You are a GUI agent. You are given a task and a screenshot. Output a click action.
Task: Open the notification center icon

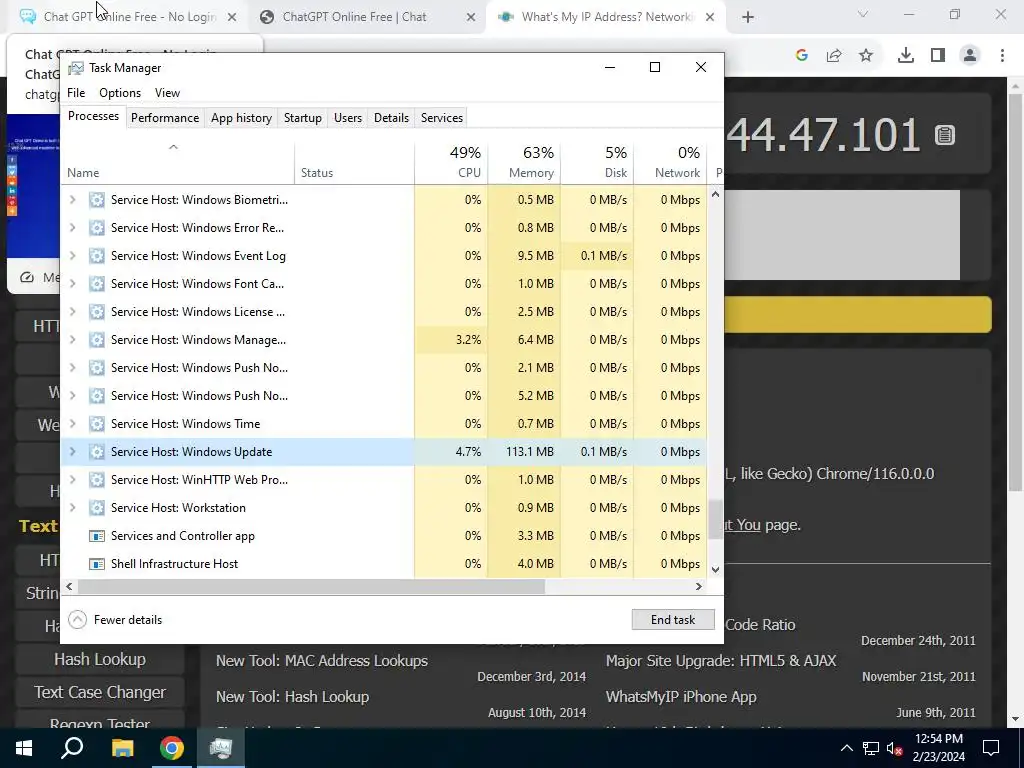[991, 748]
